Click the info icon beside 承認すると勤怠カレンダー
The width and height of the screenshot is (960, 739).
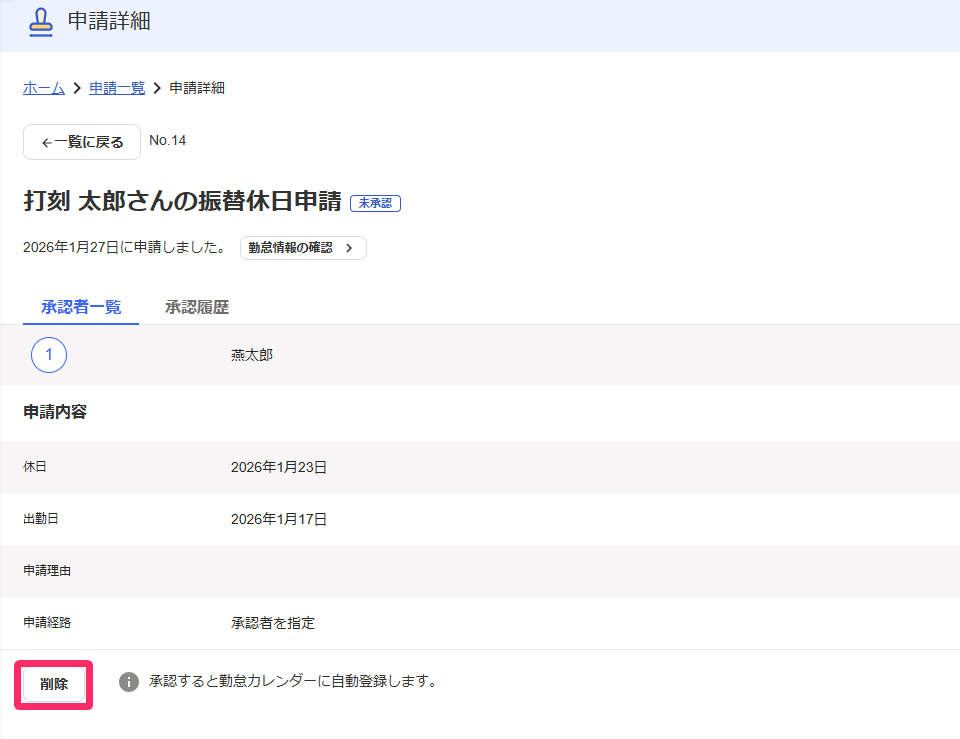[x=129, y=681]
